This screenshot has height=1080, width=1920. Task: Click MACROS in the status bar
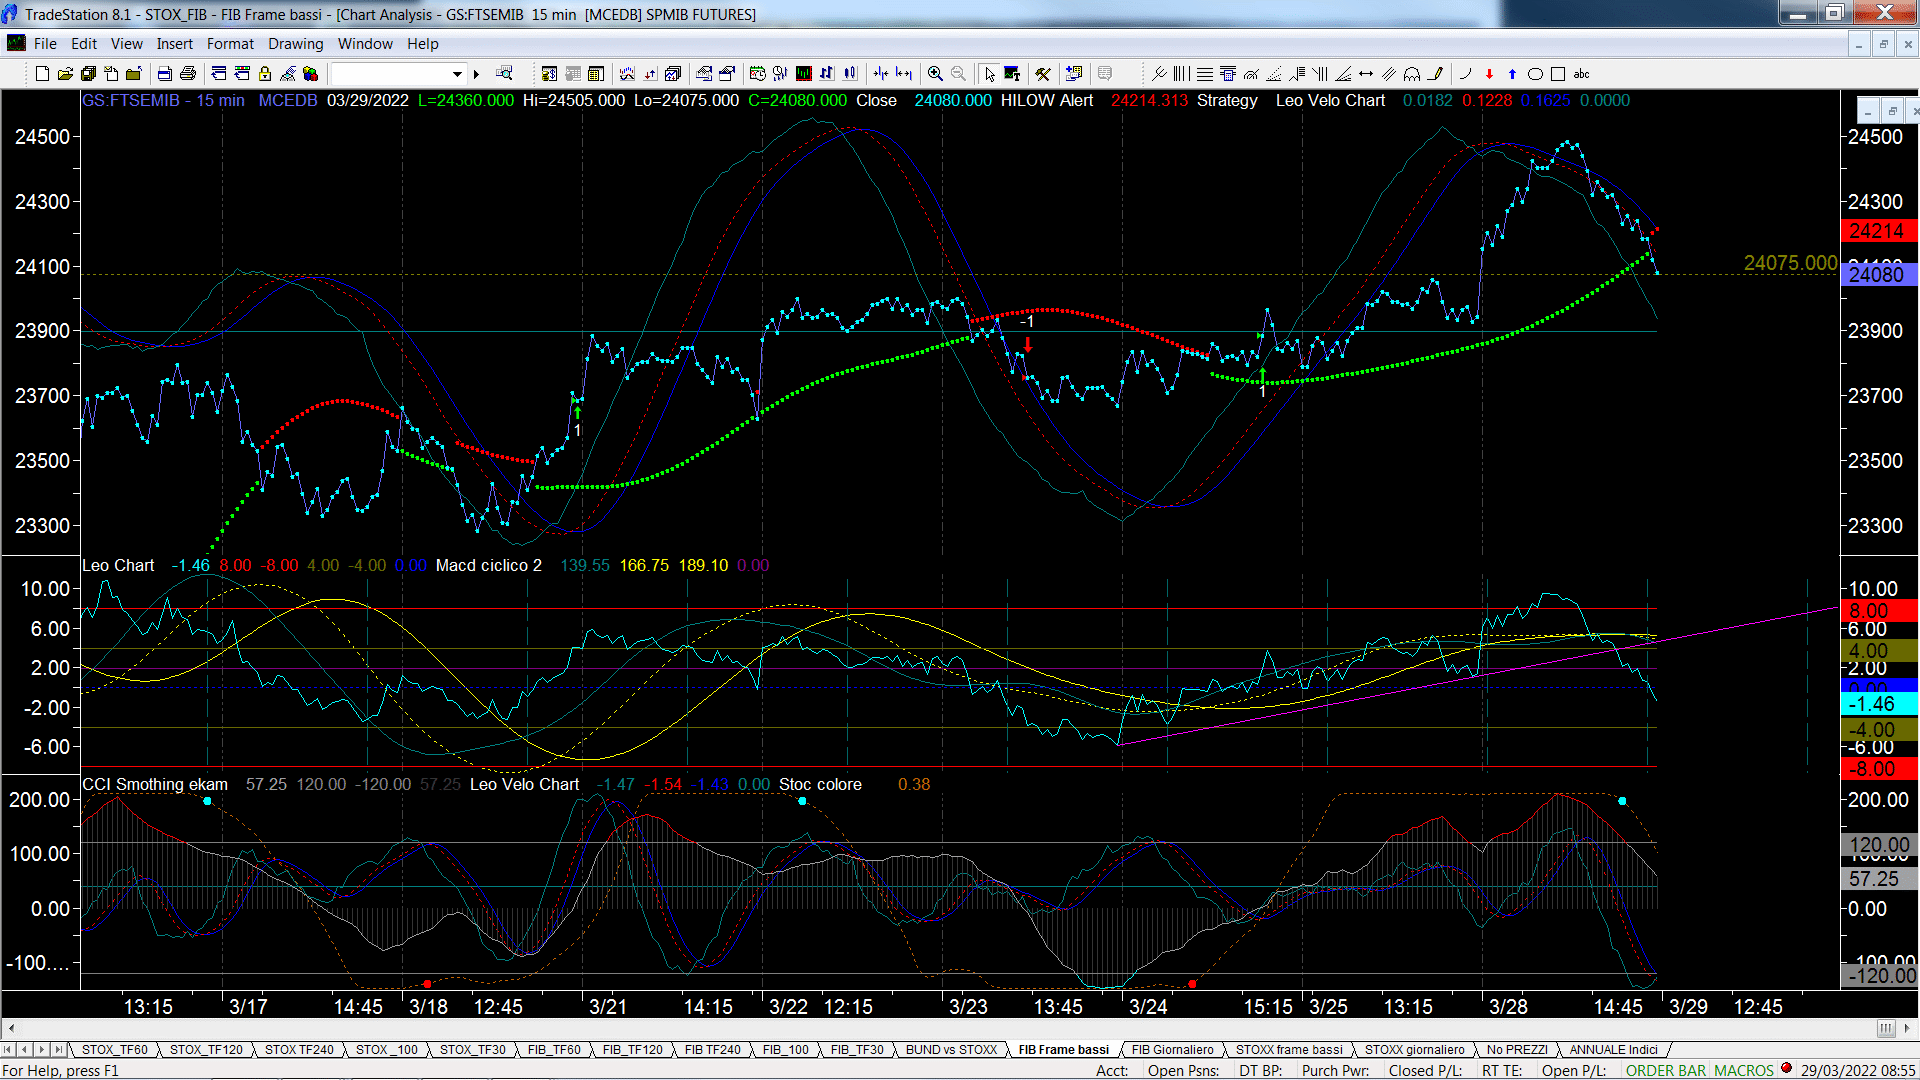click(x=1744, y=1071)
